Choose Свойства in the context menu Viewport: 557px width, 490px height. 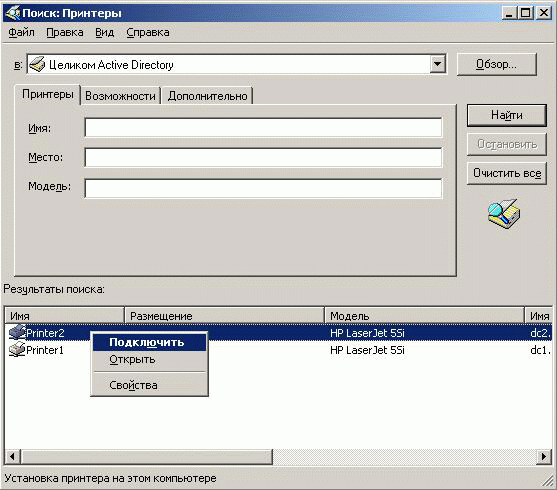click(x=149, y=385)
